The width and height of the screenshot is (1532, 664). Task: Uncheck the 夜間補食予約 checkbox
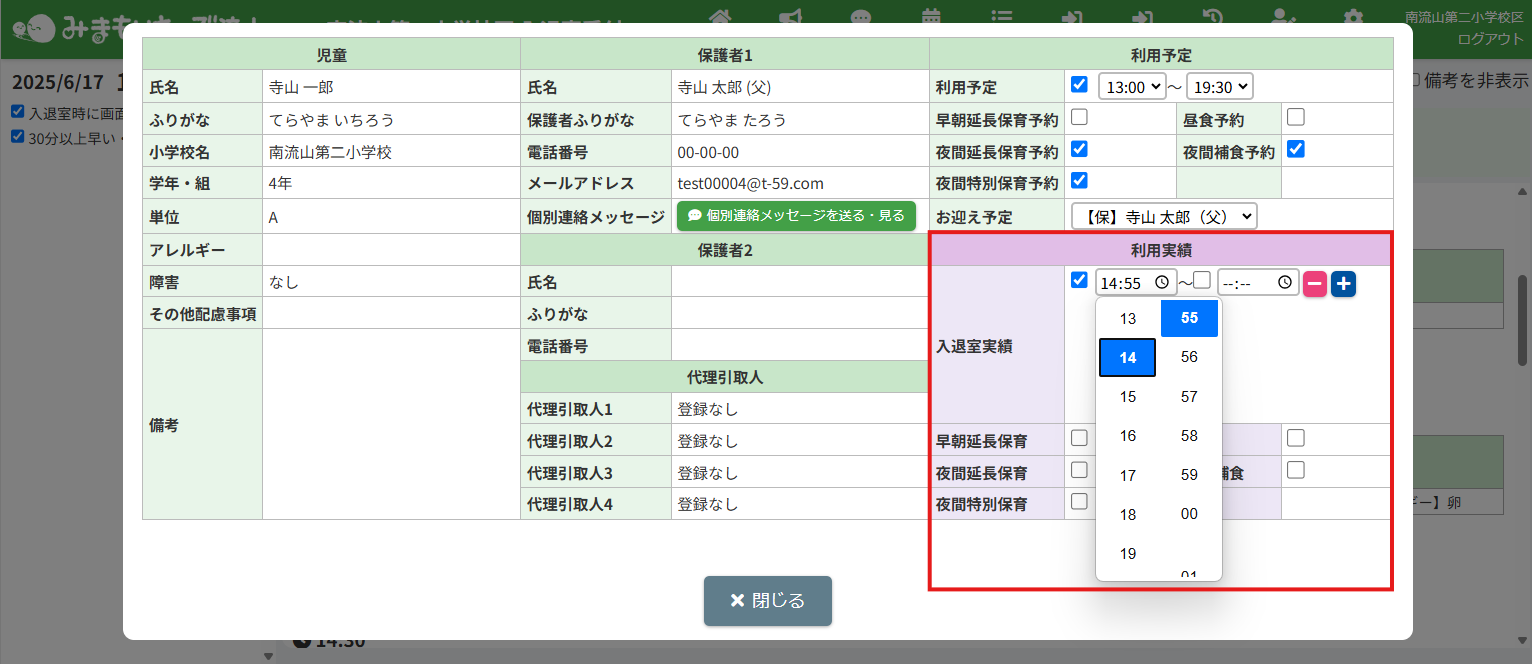coord(1296,149)
